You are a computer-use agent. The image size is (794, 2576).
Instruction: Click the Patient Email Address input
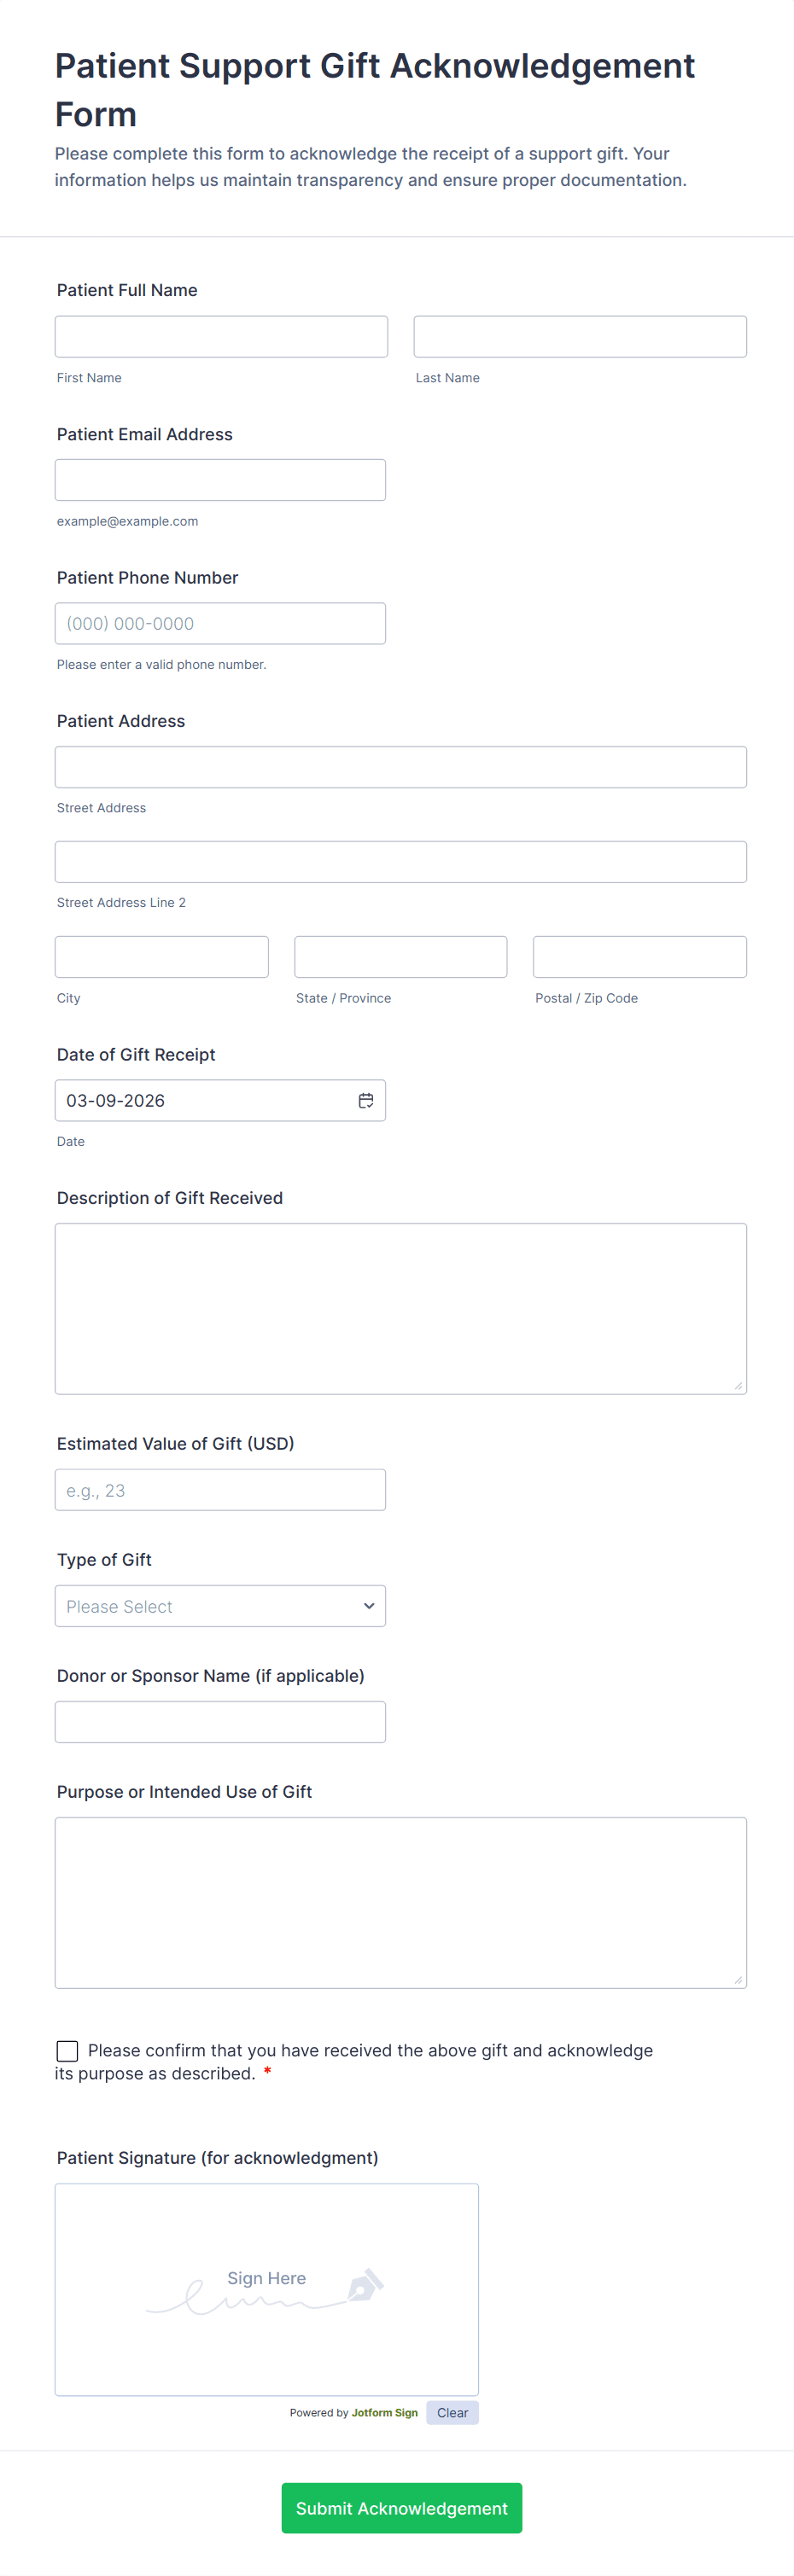(x=220, y=480)
